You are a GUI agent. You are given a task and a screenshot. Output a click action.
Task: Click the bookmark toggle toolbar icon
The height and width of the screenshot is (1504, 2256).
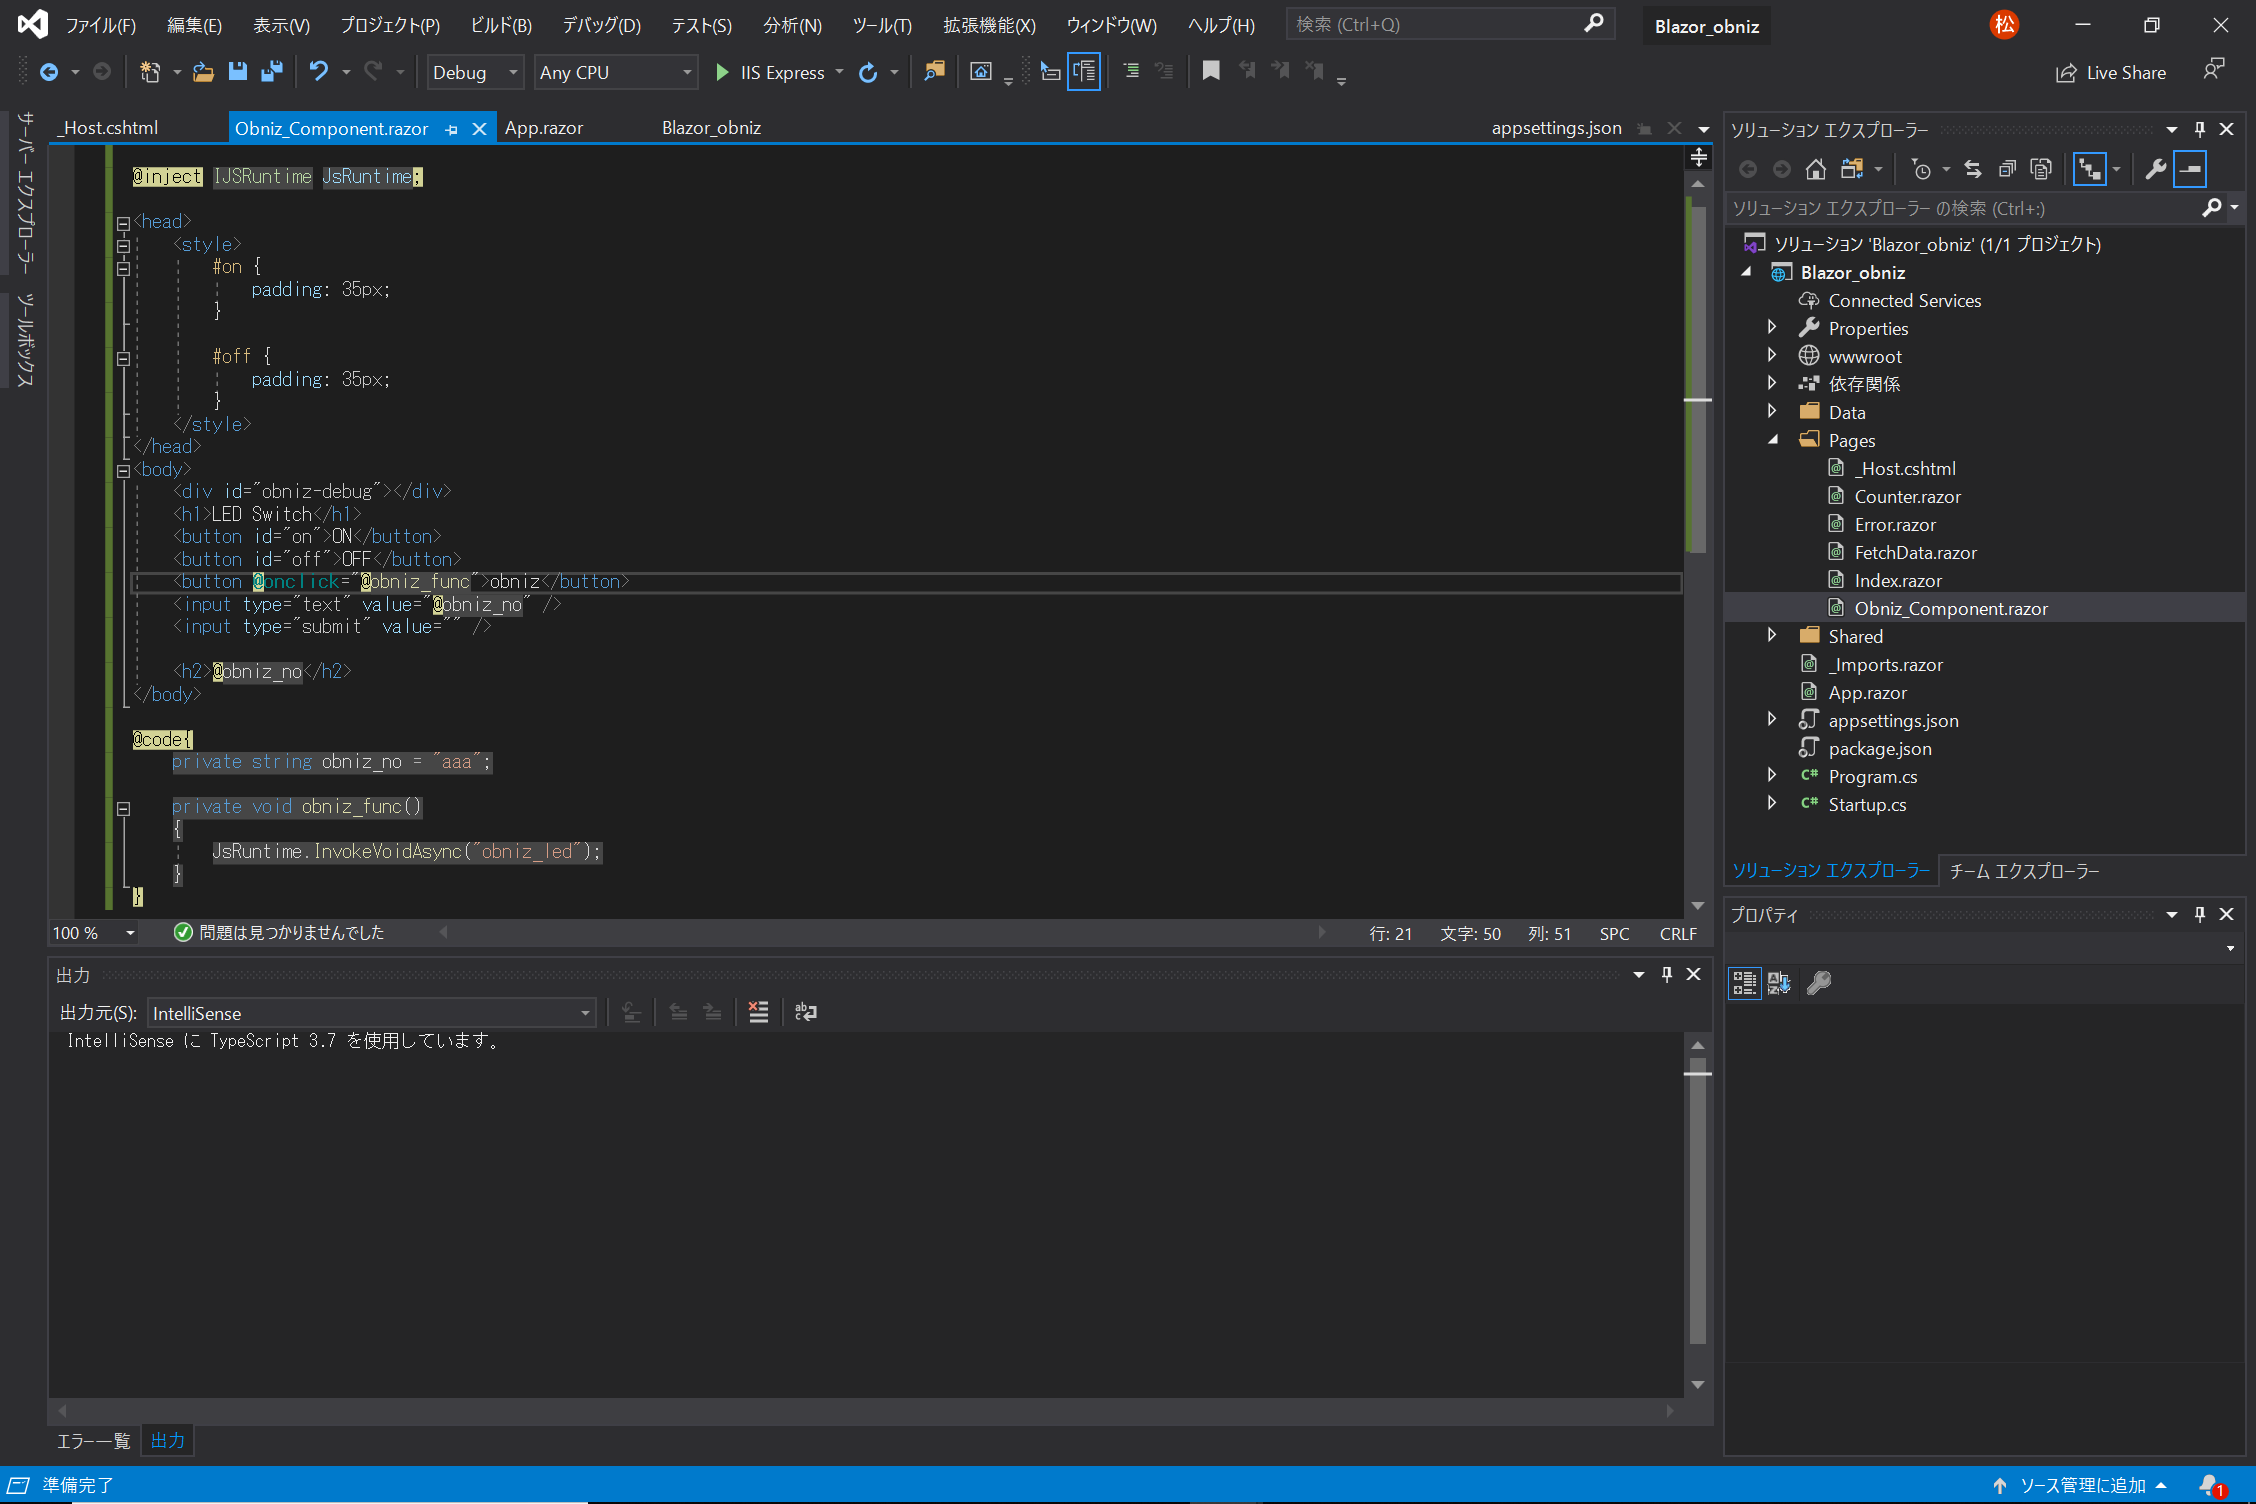1210,71
